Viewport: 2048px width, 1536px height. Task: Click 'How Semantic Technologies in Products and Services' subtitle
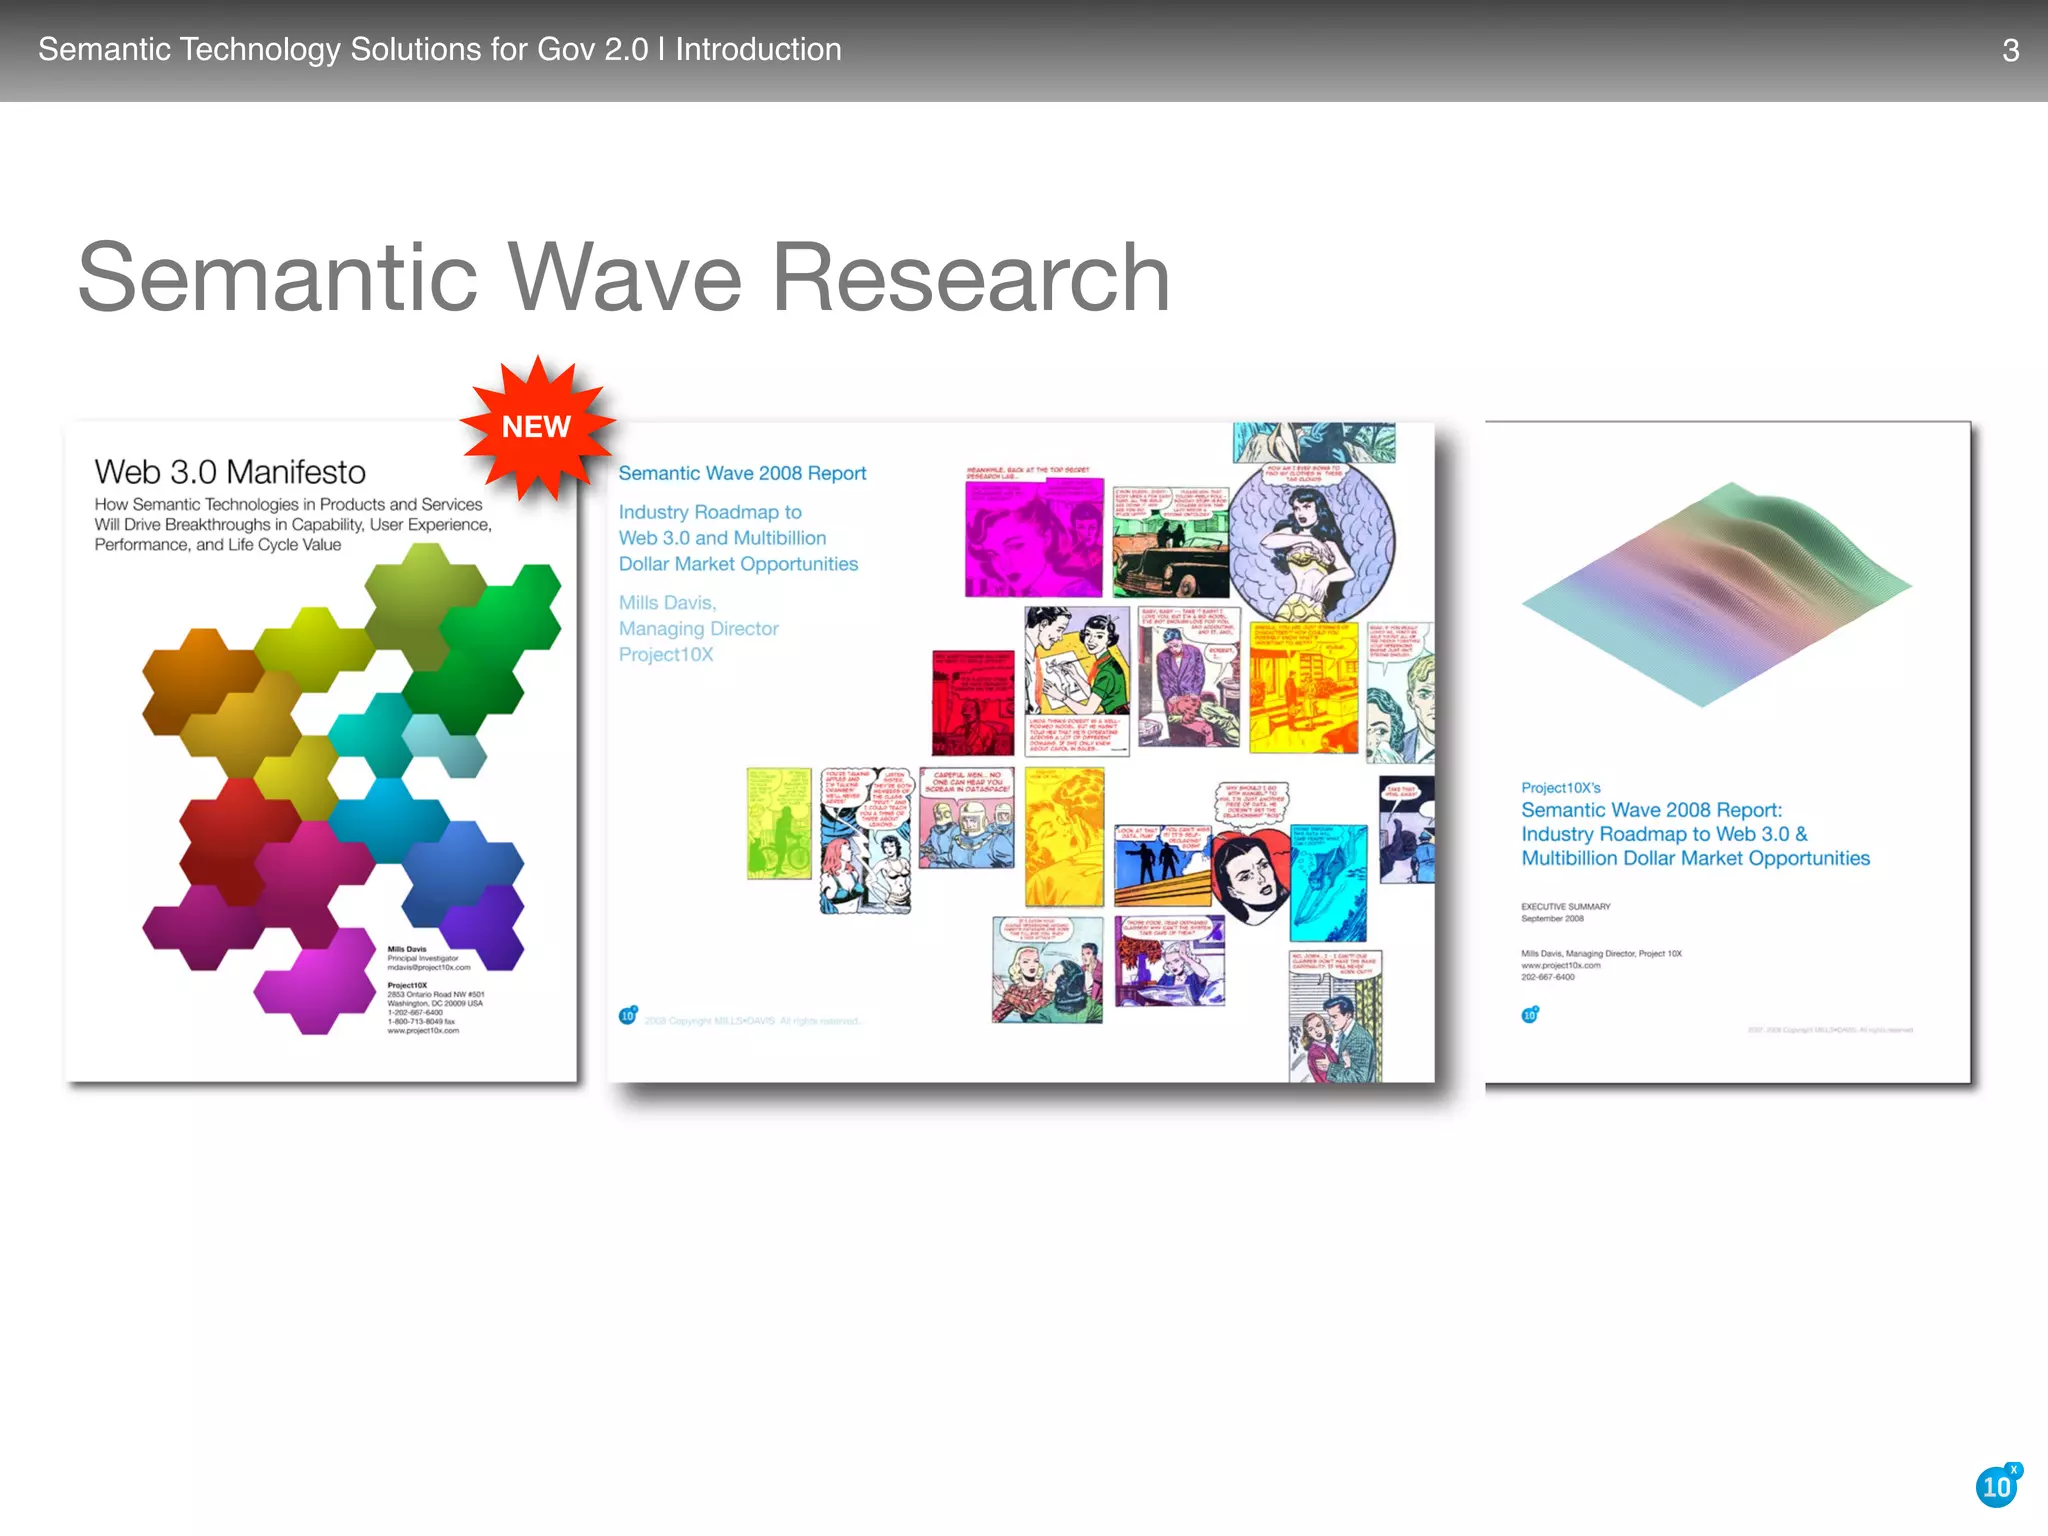288,505
